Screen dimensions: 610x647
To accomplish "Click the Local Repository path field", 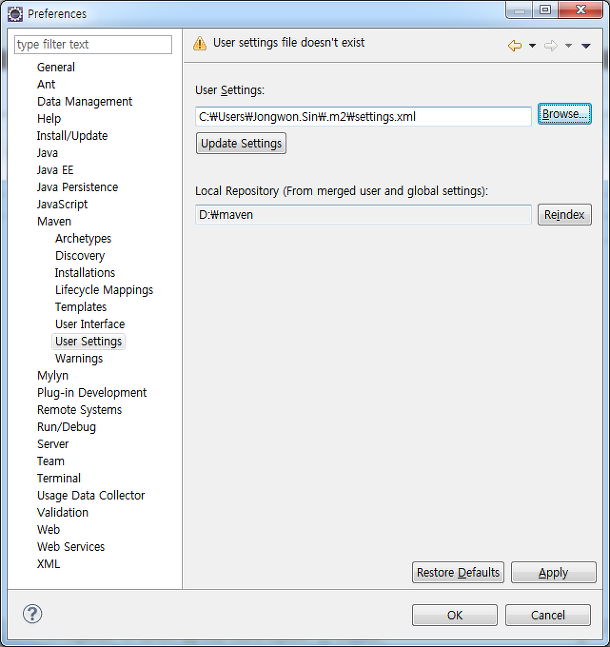I will (363, 215).
